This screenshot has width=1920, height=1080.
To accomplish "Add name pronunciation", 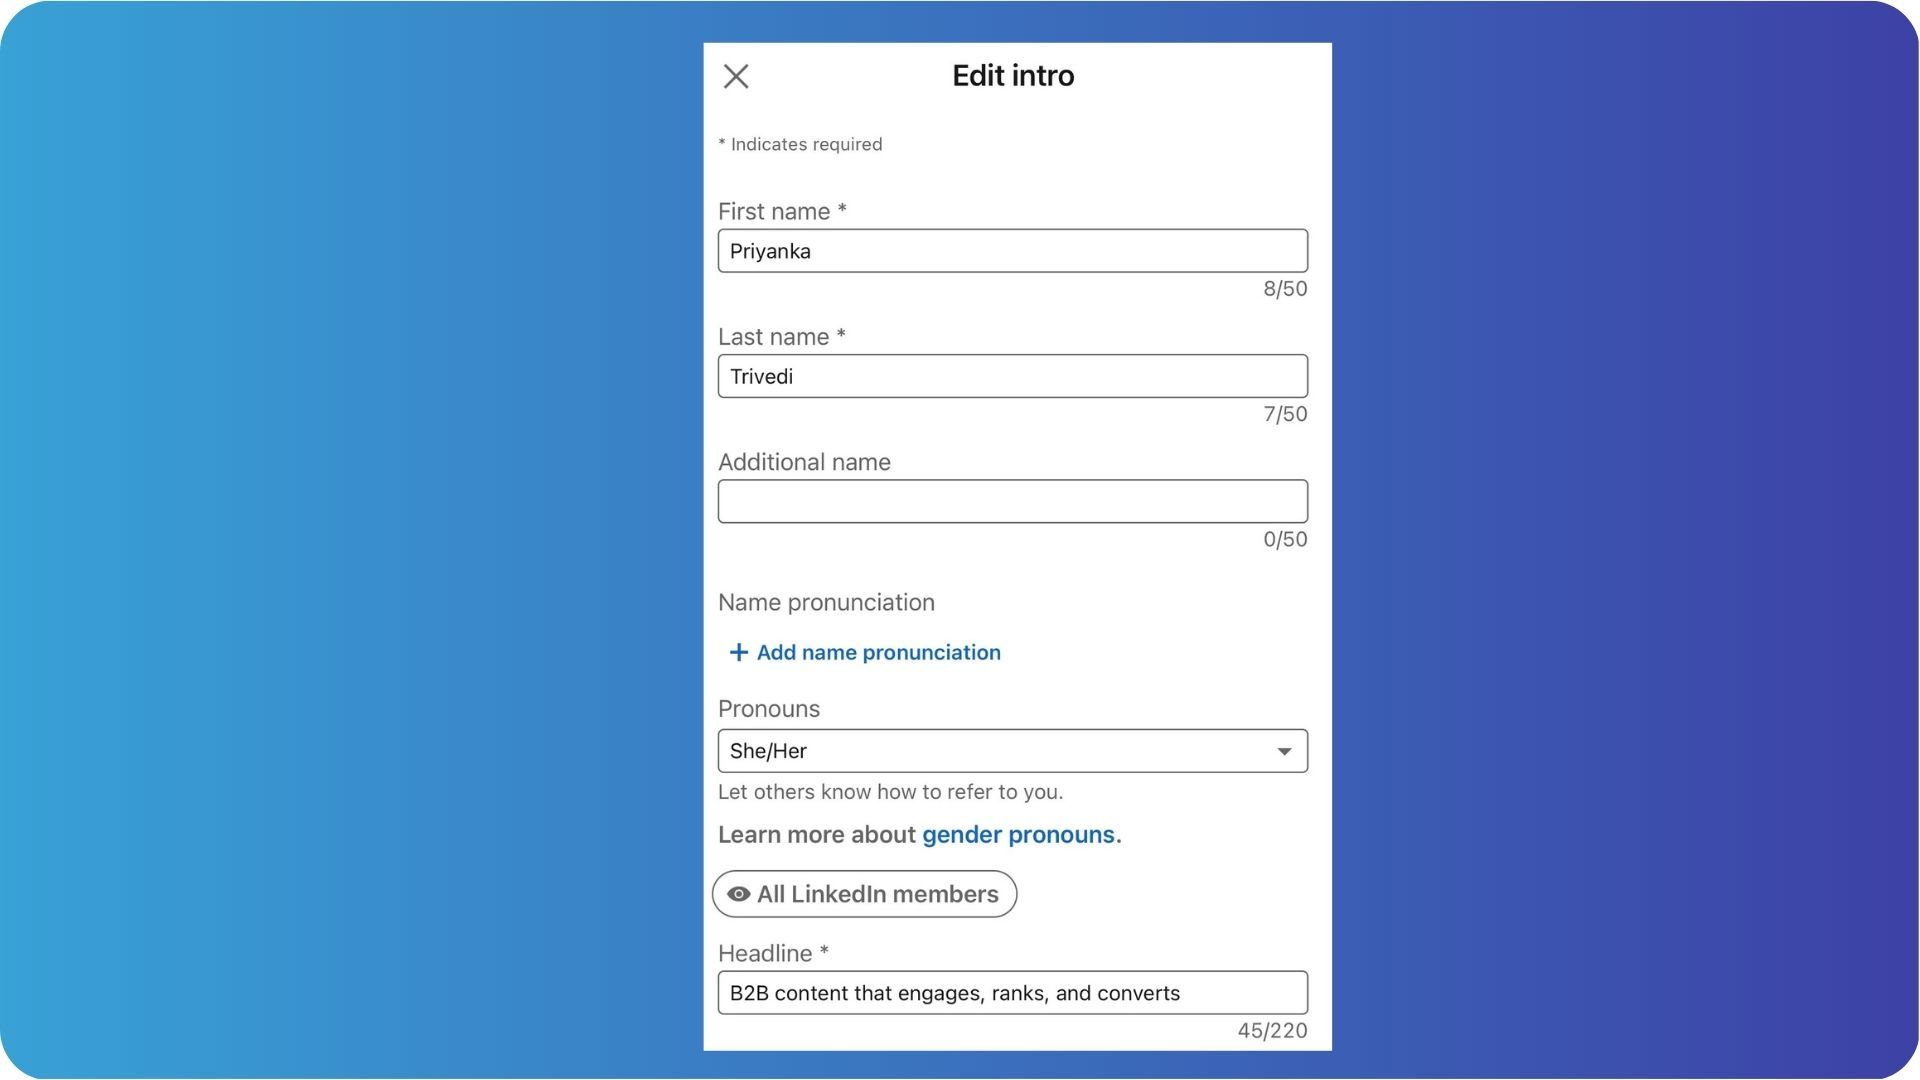I will [865, 652].
